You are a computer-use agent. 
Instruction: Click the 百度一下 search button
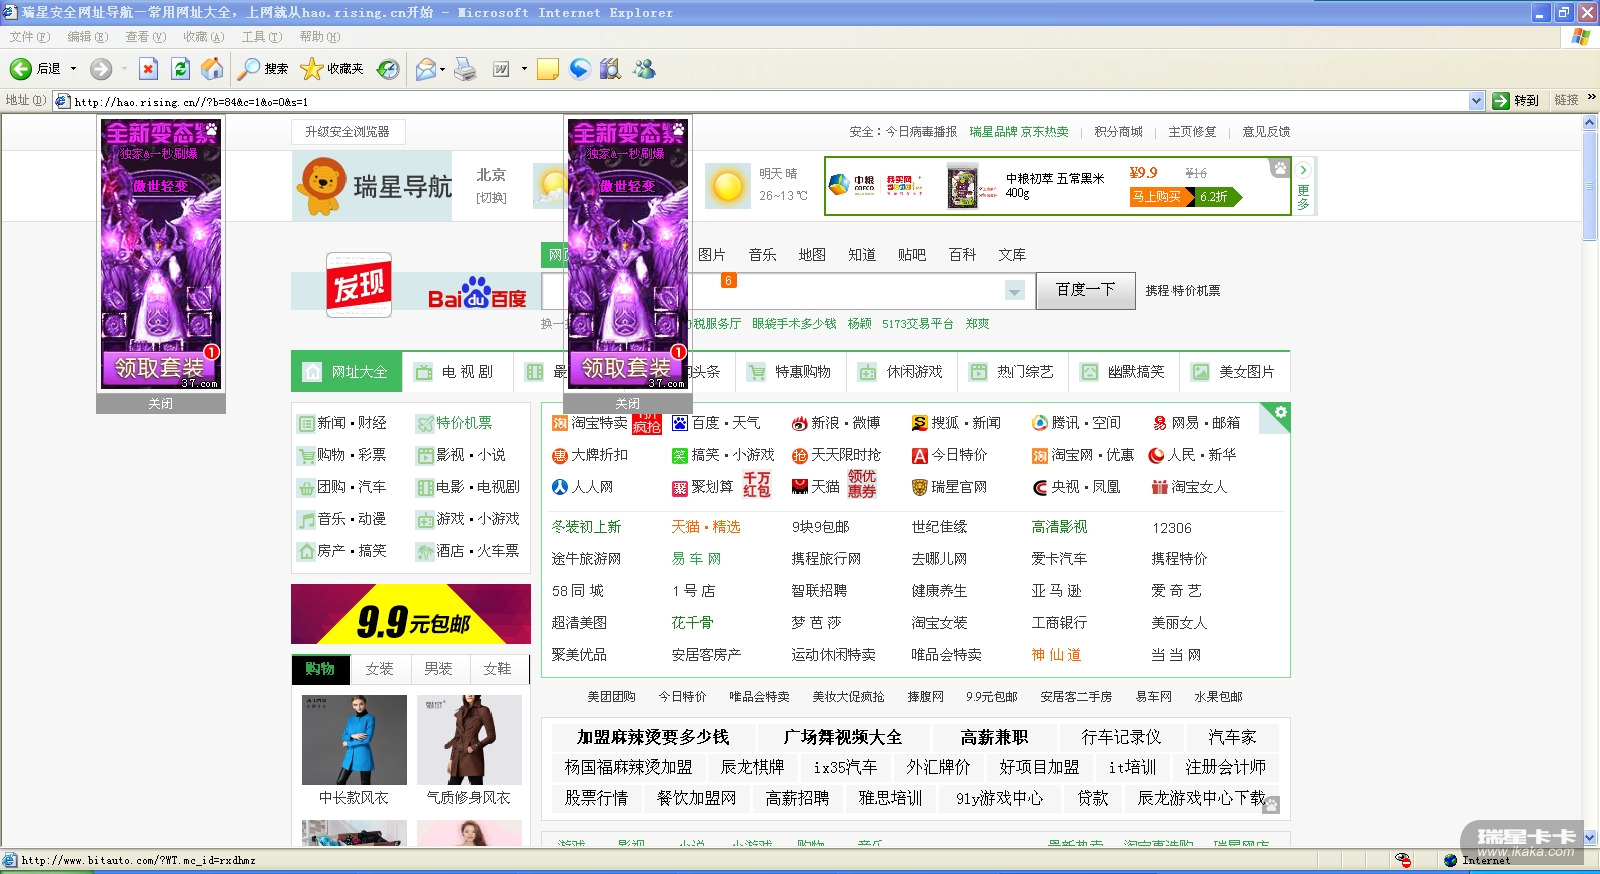(x=1085, y=290)
